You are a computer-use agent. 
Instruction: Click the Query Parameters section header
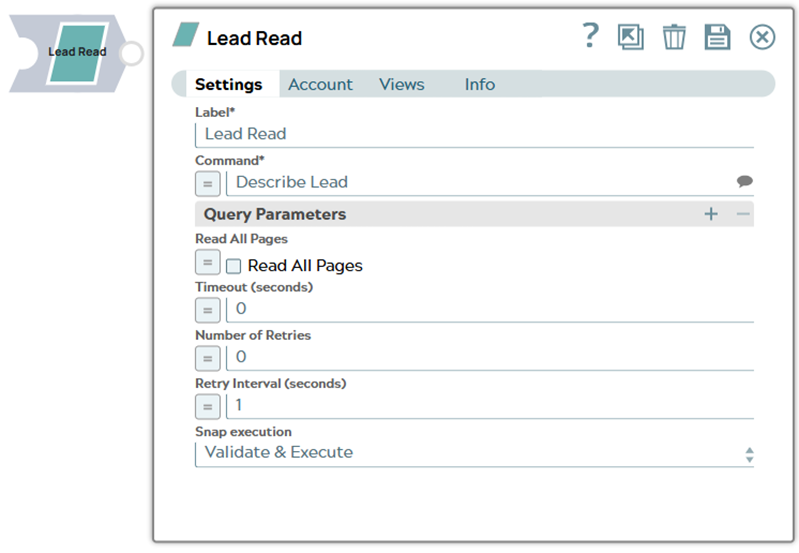[474, 214]
